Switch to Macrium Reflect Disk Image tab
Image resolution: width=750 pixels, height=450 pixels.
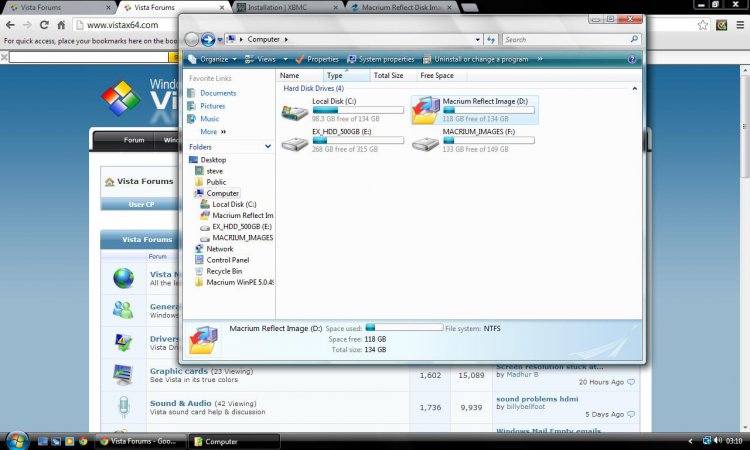point(401,7)
